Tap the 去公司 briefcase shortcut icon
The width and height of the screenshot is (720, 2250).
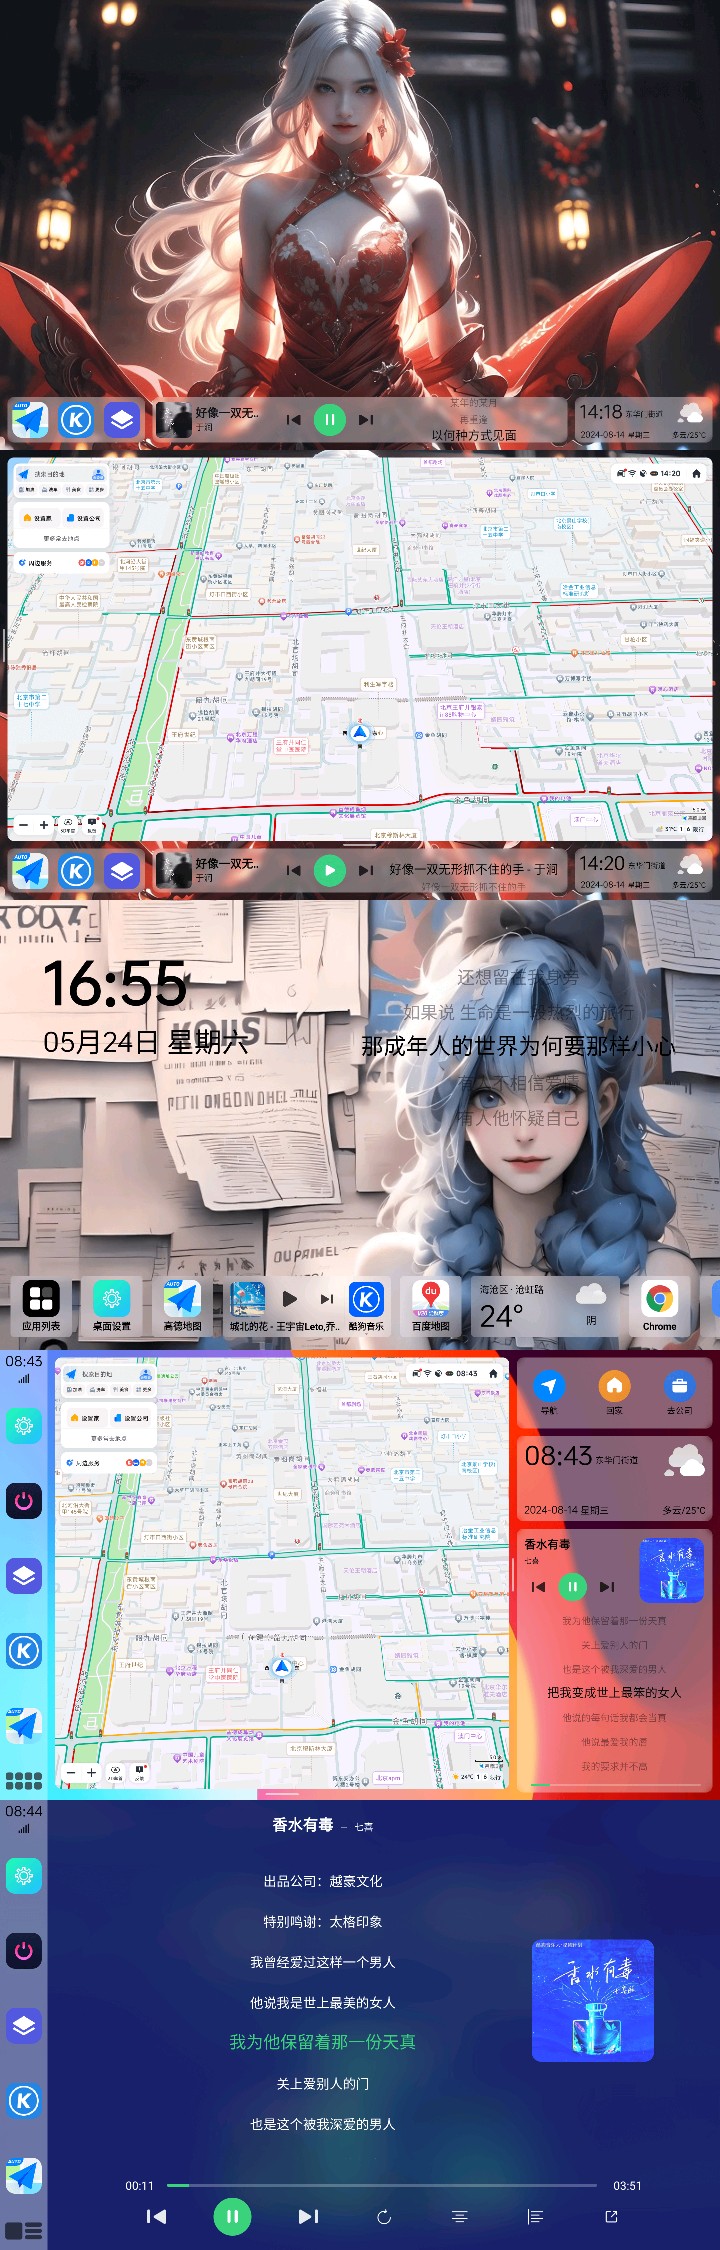tap(679, 1386)
